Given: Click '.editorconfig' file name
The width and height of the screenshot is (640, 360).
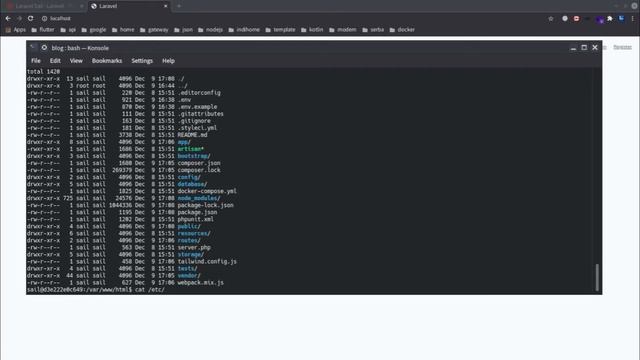Looking at the screenshot, I should (199, 93).
